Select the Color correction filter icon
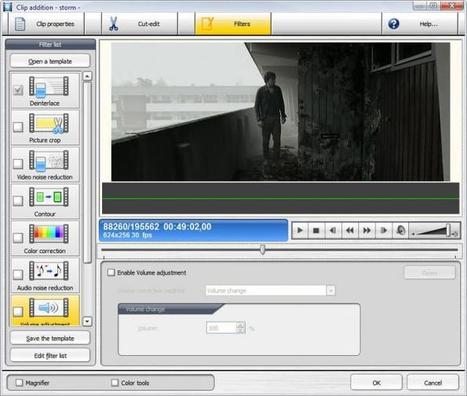Screen dimensions: 467x396 click(x=49, y=234)
